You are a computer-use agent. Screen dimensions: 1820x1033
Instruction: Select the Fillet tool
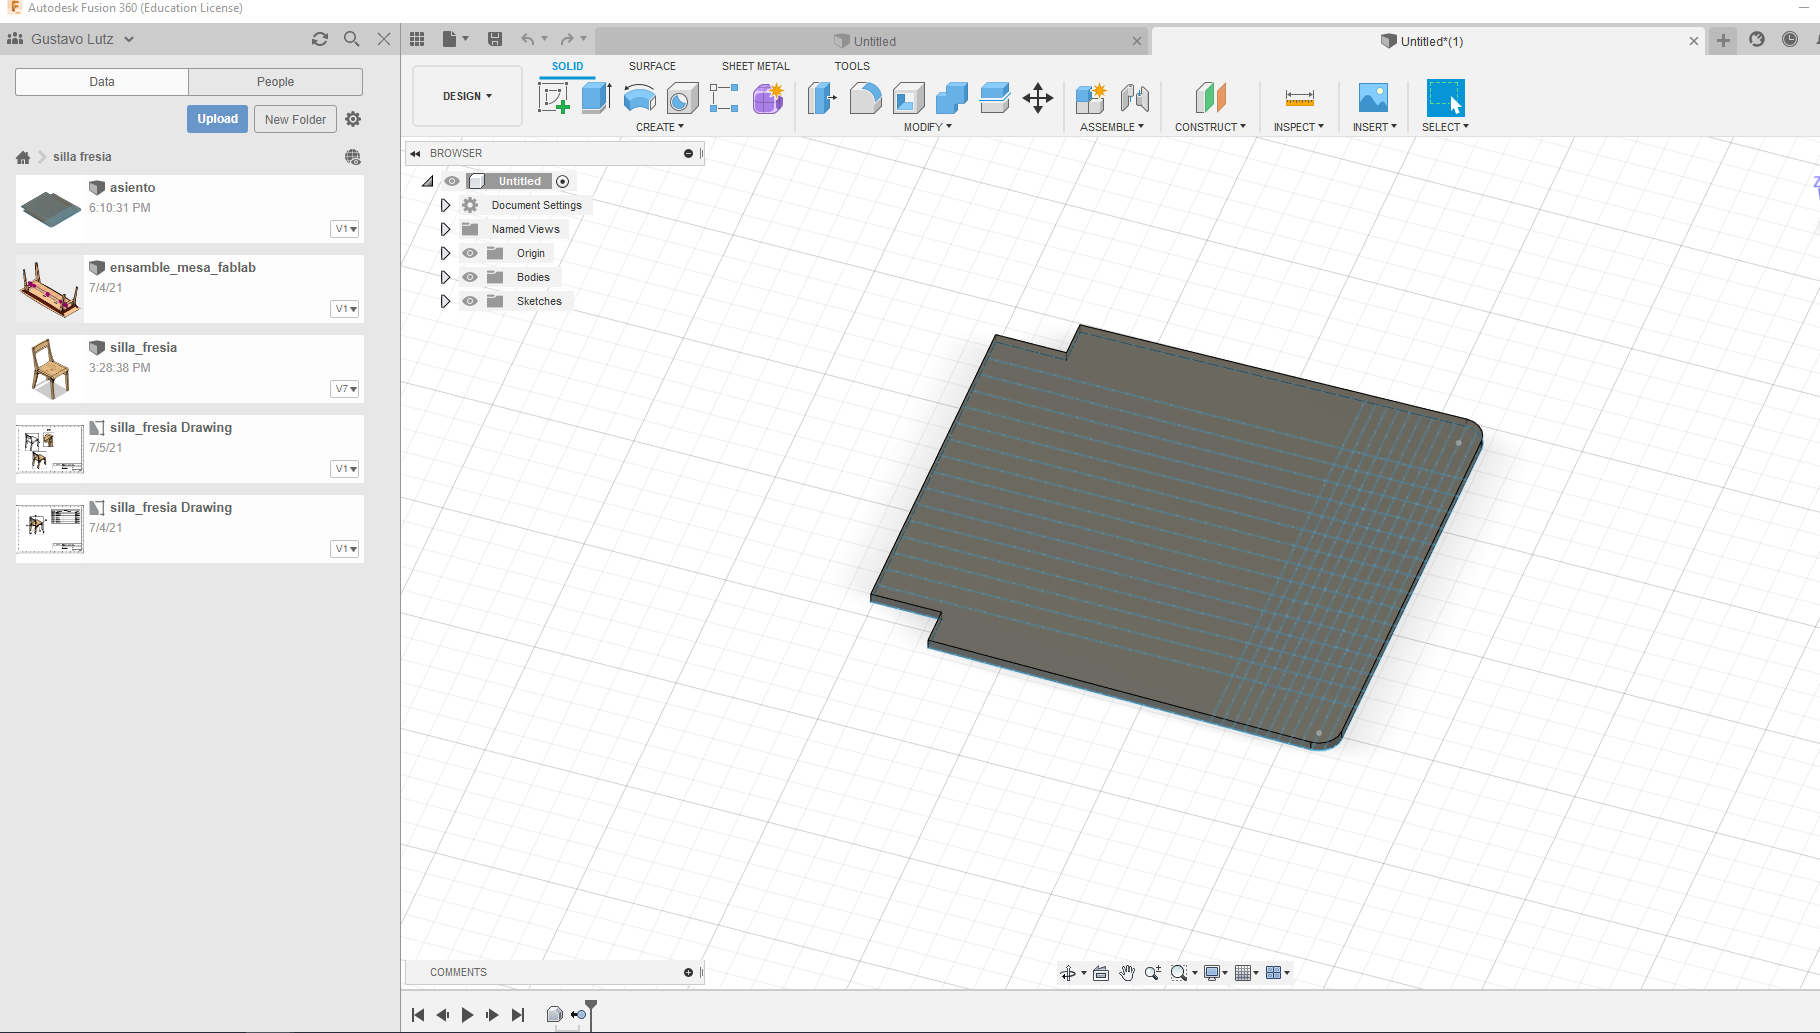pos(865,98)
